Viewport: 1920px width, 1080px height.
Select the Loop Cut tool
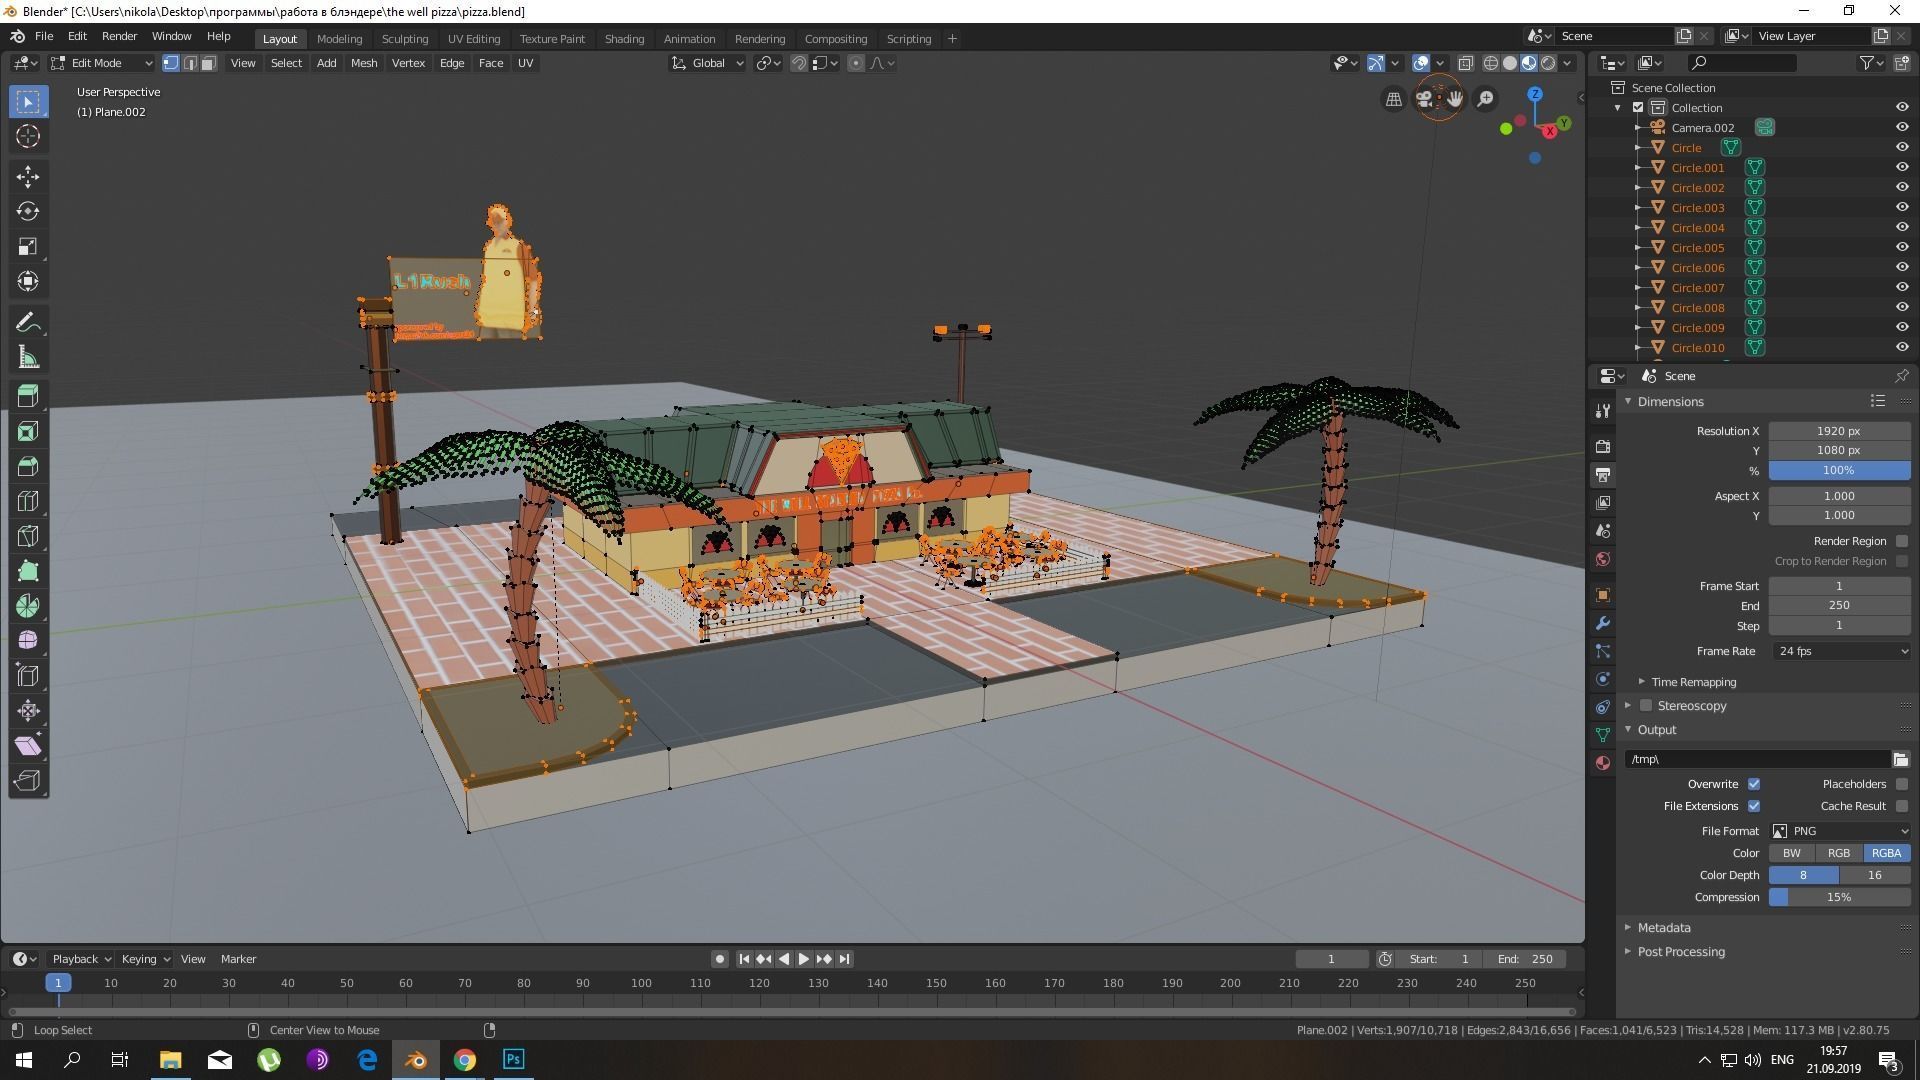coord(28,501)
